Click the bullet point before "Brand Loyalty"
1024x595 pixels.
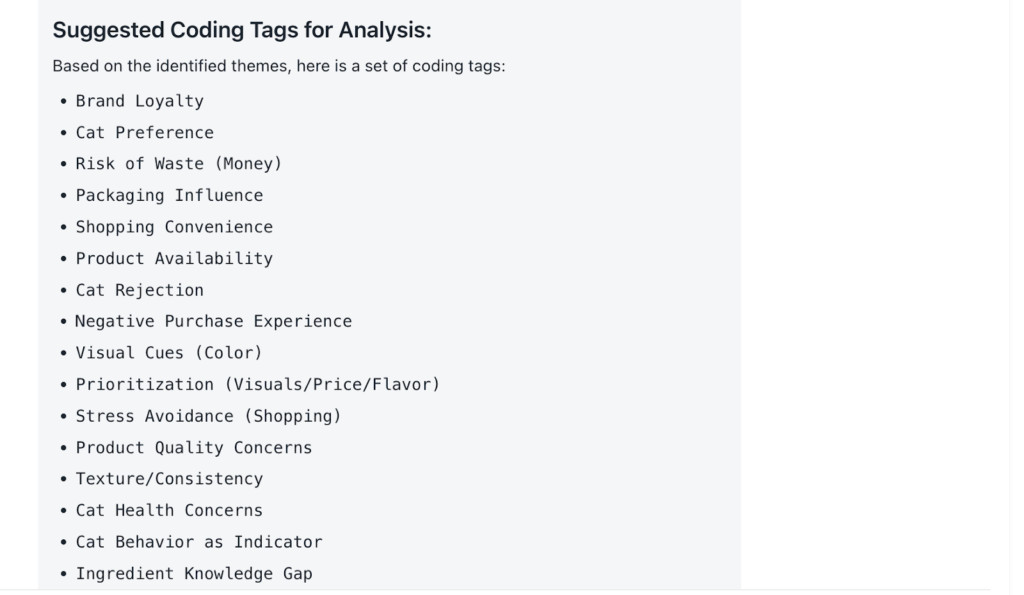[x=64, y=102]
